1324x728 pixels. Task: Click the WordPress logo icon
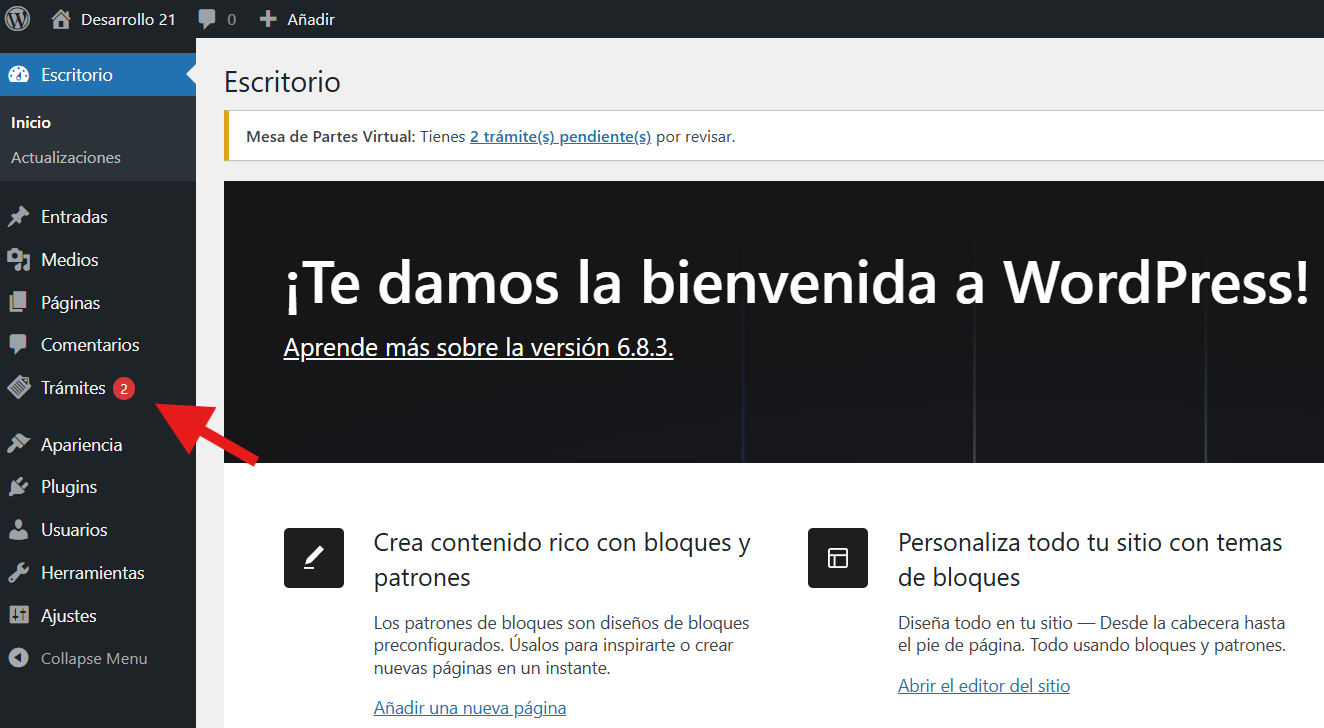click(18, 19)
